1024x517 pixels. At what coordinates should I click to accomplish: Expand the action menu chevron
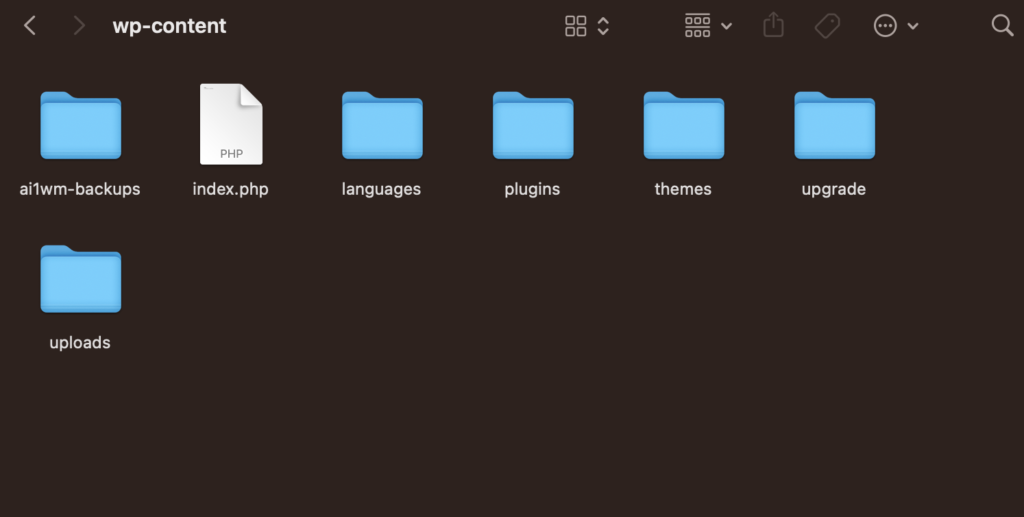(913, 26)
